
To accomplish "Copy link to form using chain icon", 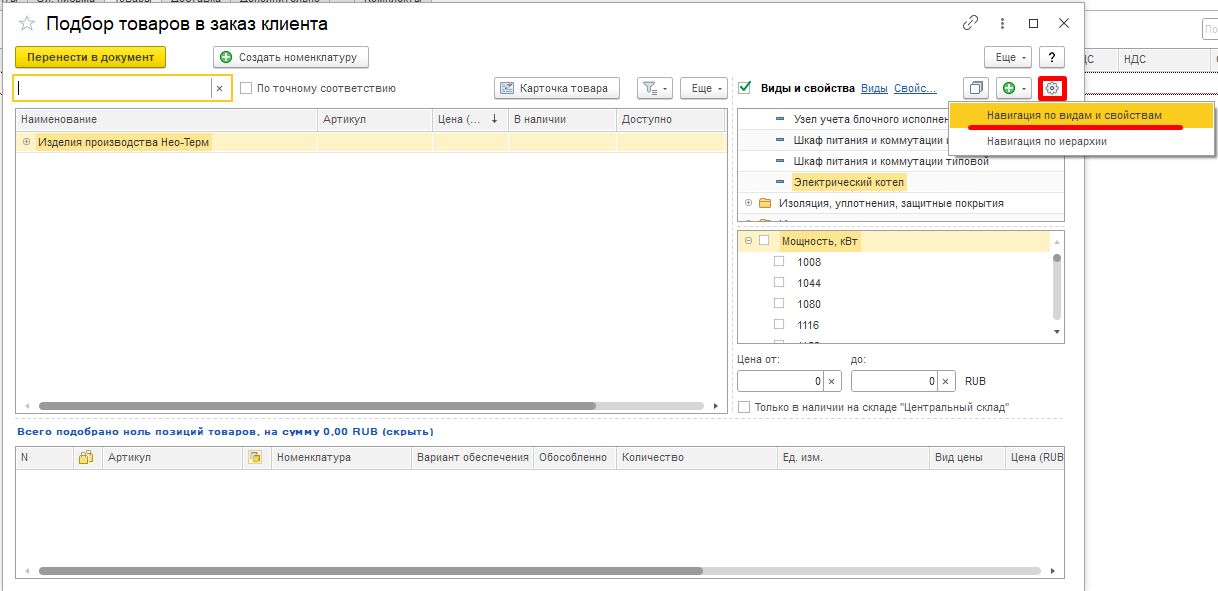I will click(x=970, y=23).
